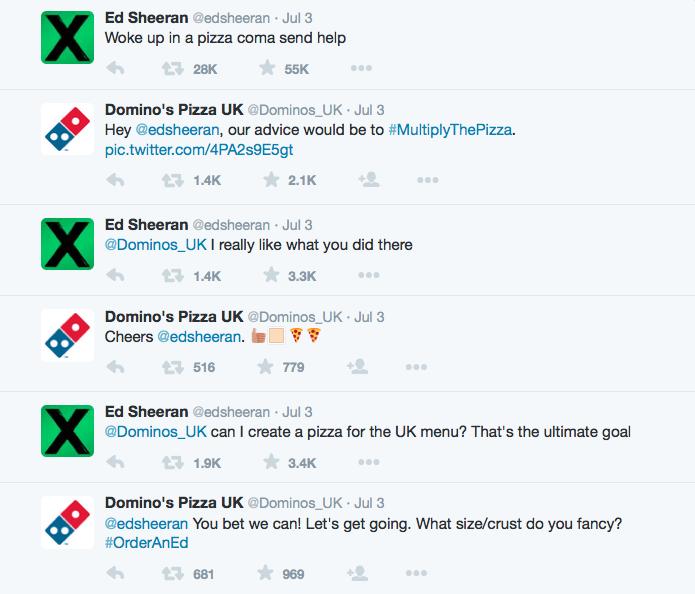Viewport: 695px width, 594px height.
Task: Favorite the #MultiplyThePizza tweet
Action: [x=271, y=180]
